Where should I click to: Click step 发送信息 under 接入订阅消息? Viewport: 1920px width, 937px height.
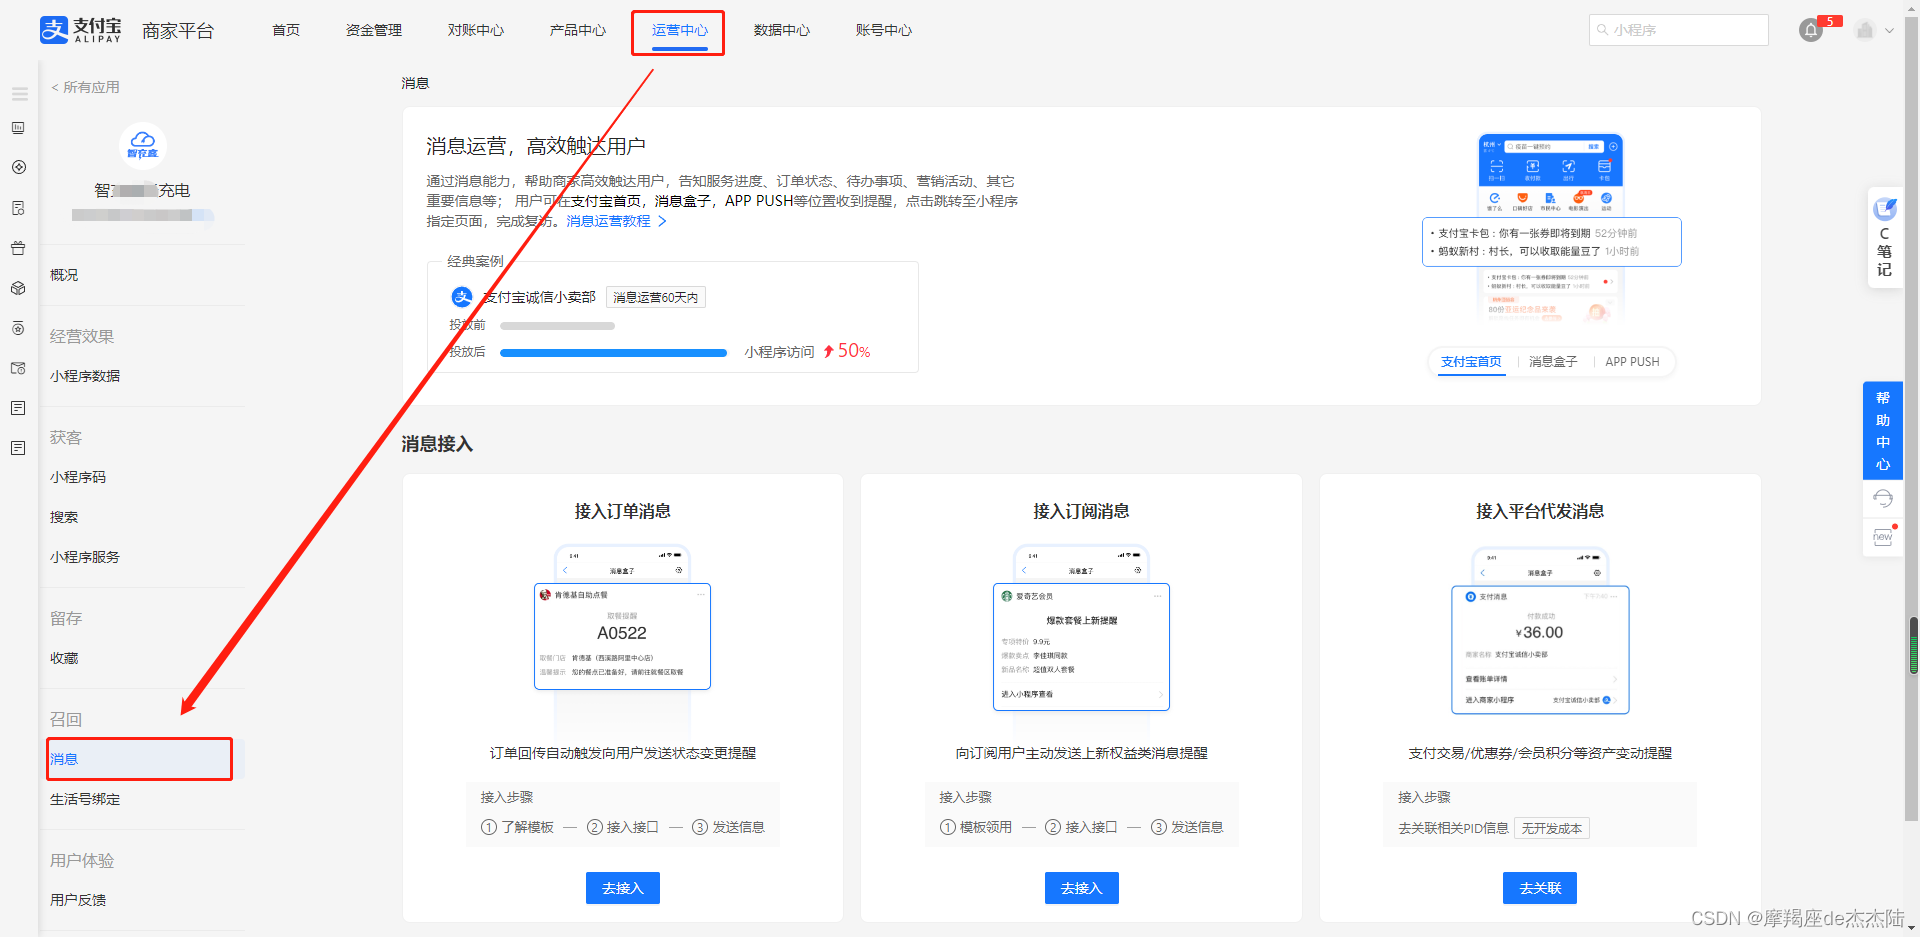1187,827
